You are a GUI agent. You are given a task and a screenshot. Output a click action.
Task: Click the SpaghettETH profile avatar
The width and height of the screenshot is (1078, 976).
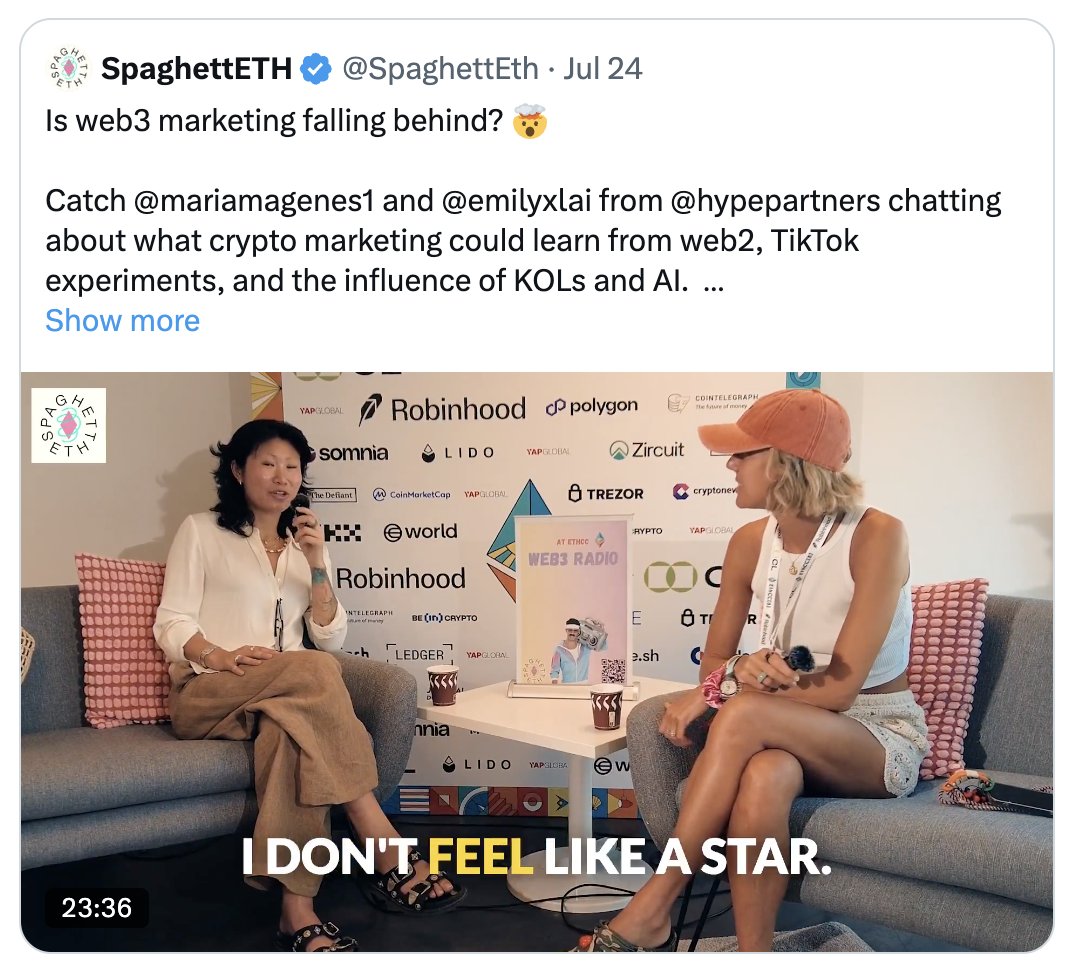[68, 68]
